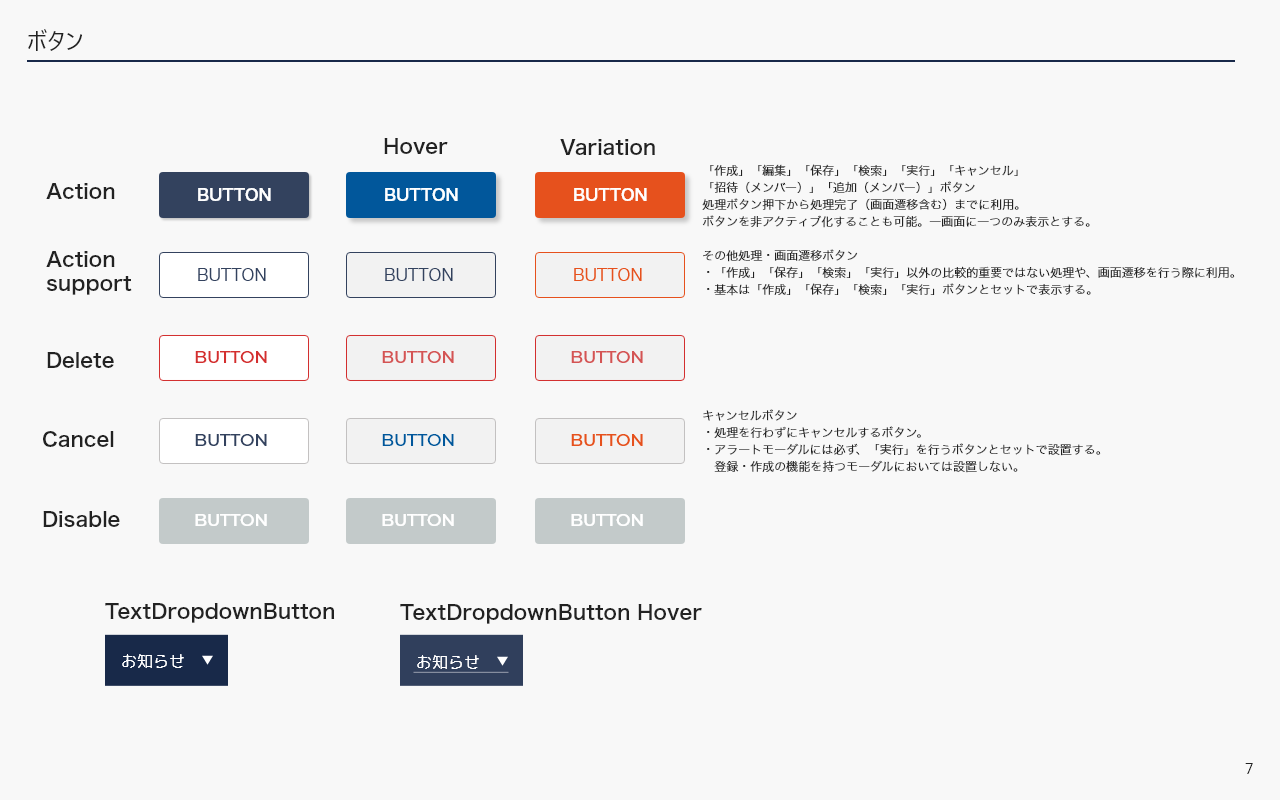Click the ボタン page title
This screenshot has width=1280, height=800.
(55, 41)
